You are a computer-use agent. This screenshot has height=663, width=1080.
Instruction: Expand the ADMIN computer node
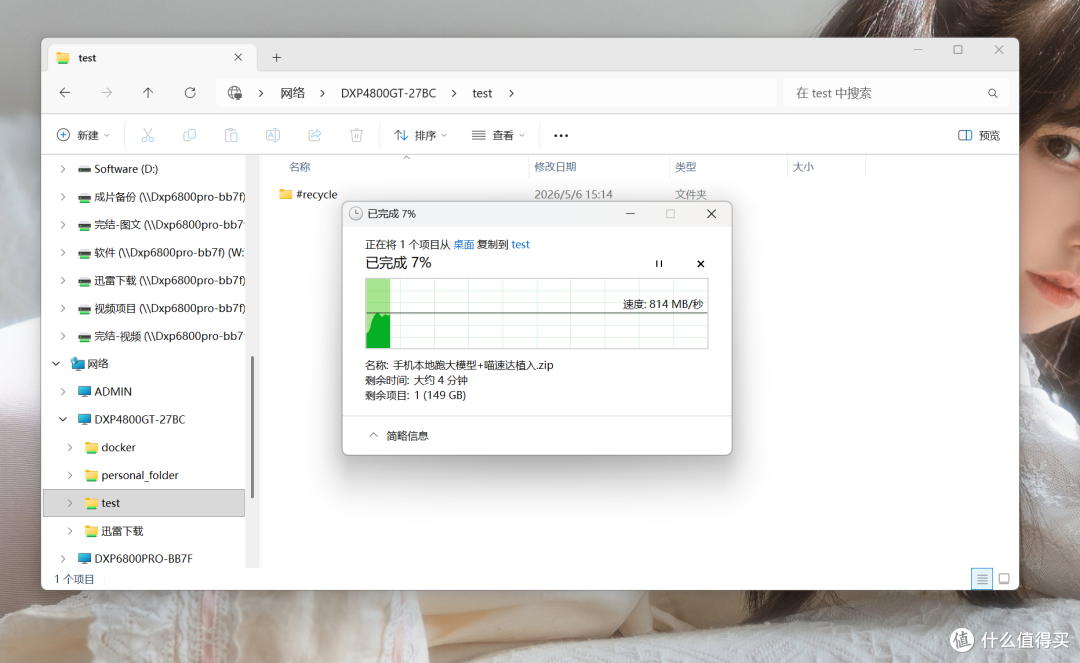pos(63,391)
